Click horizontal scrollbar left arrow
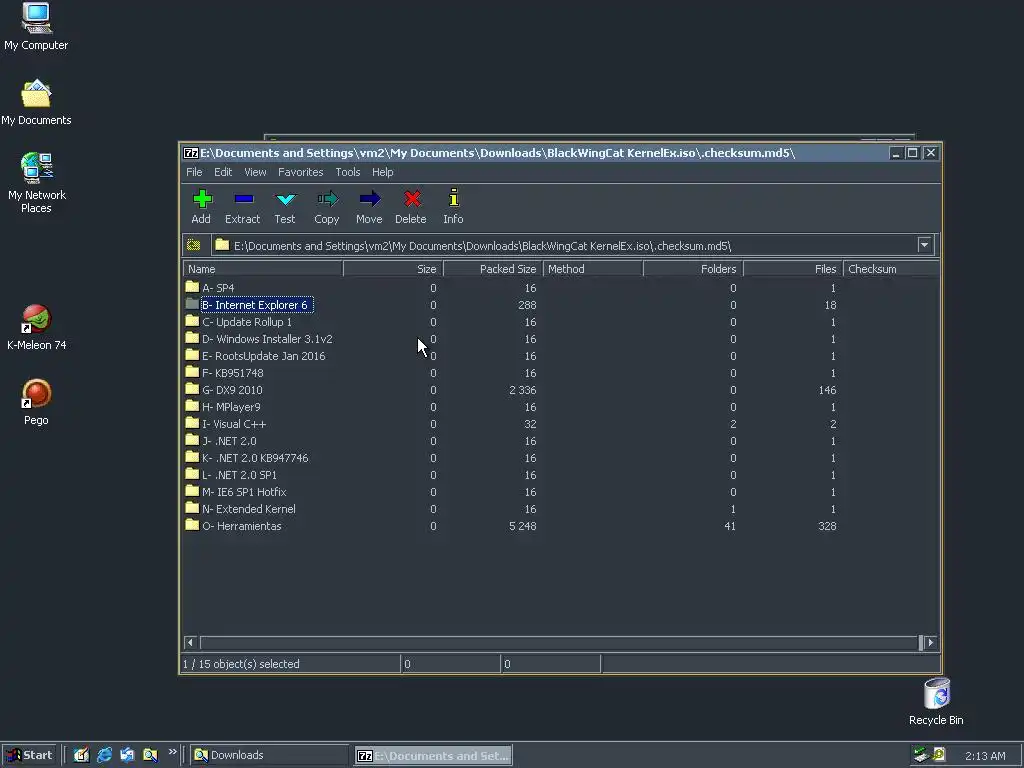The image size is (1024, 768). coord(190,643)
